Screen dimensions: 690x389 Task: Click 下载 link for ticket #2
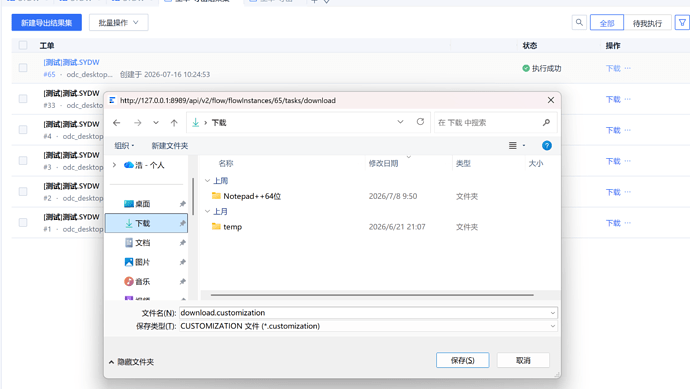613,192
